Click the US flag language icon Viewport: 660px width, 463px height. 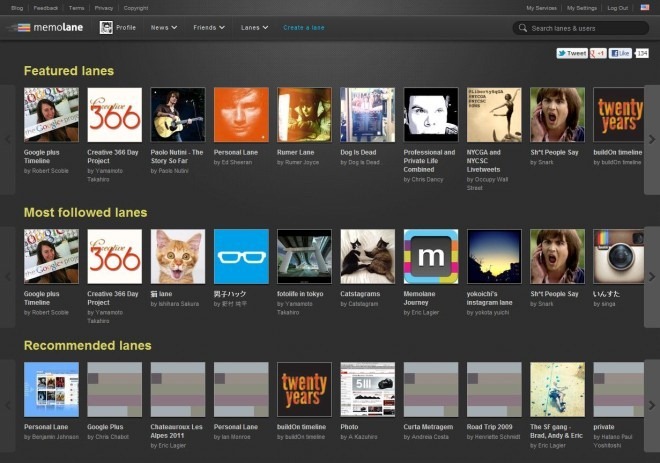645,8
